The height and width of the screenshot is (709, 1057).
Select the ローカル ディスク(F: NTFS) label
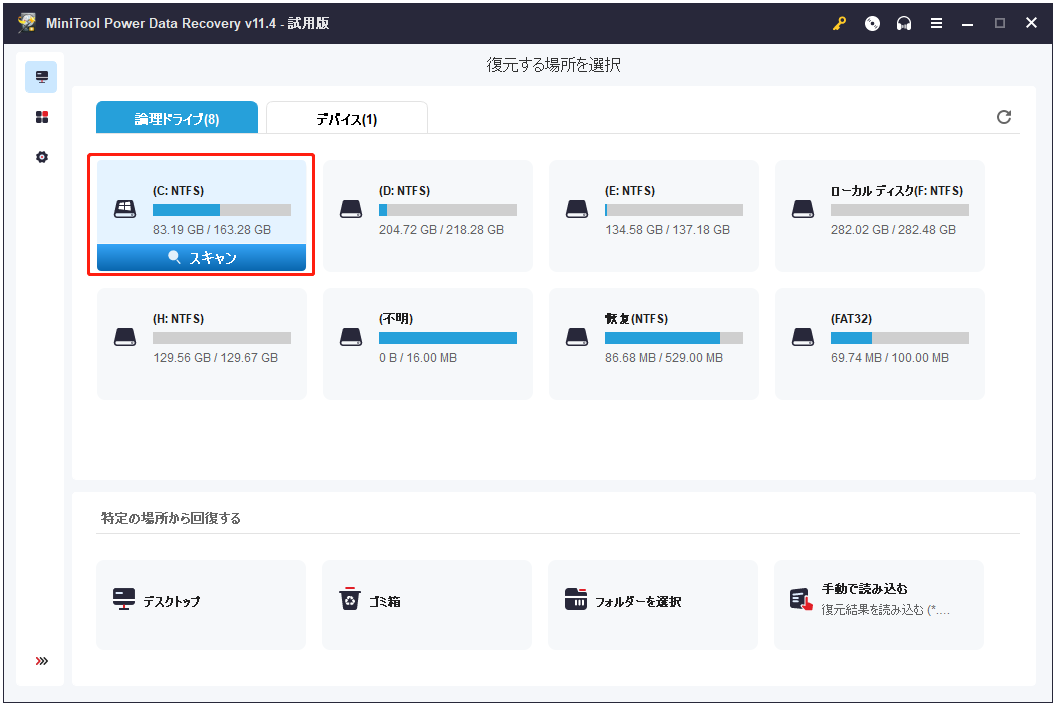(x=897, y=191)
